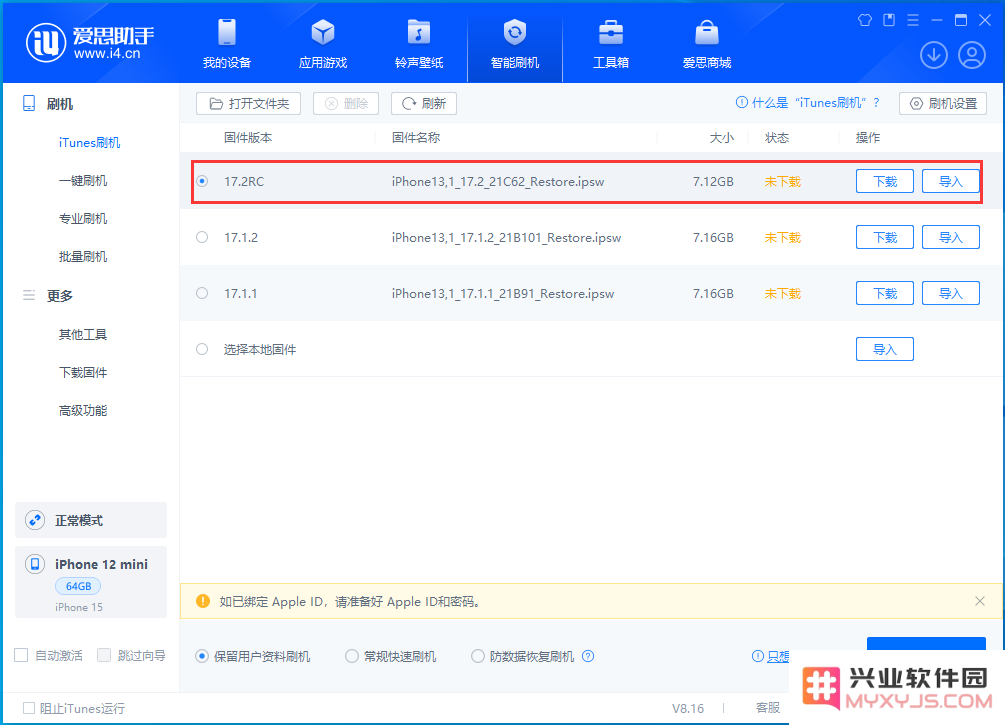
Task: Close the Apple ID warning banner
Action: pyautogui.click(x=979, y=601)
